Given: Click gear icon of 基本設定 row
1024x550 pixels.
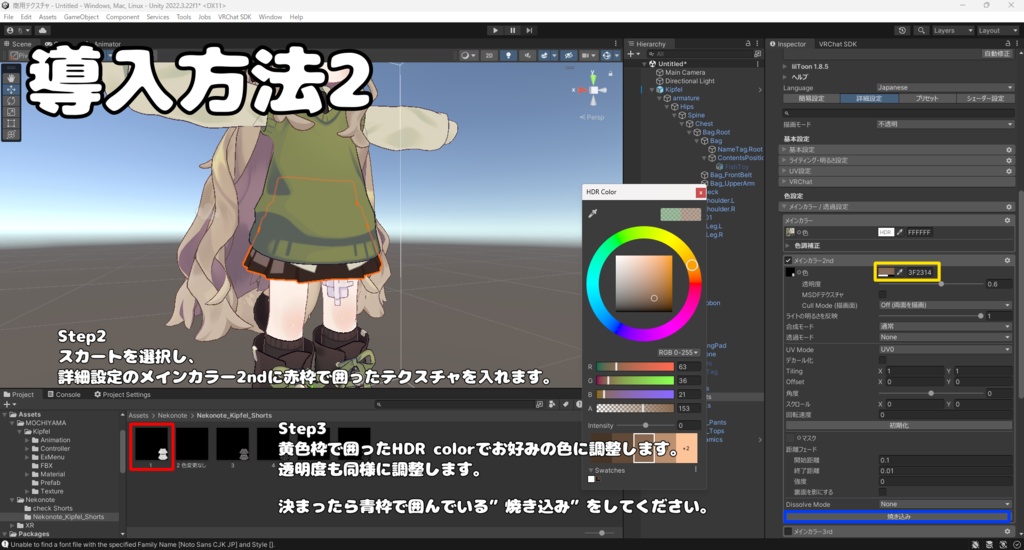Looking at the screenshot, I should pyautogui.click(x=1009, y=150).
